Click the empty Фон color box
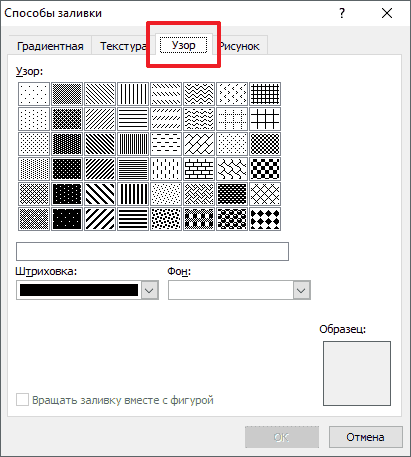The image size is (411, 457). (231, 290)
